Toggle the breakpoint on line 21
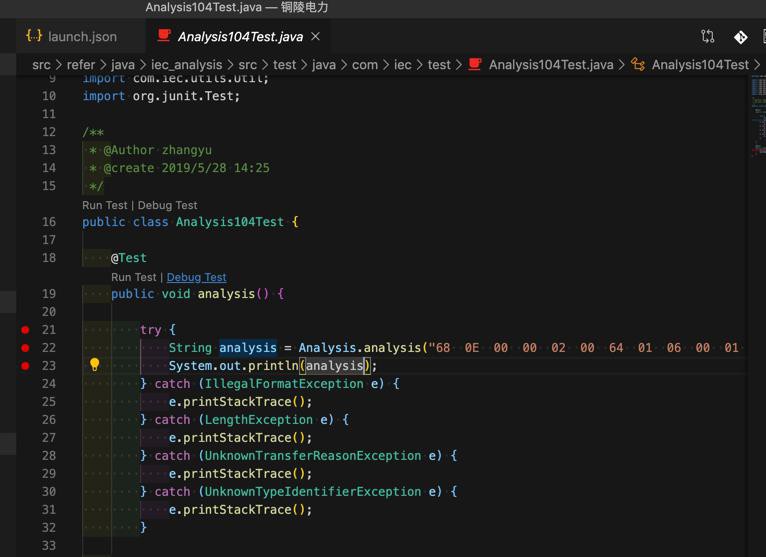 click(x=25, y=330)
